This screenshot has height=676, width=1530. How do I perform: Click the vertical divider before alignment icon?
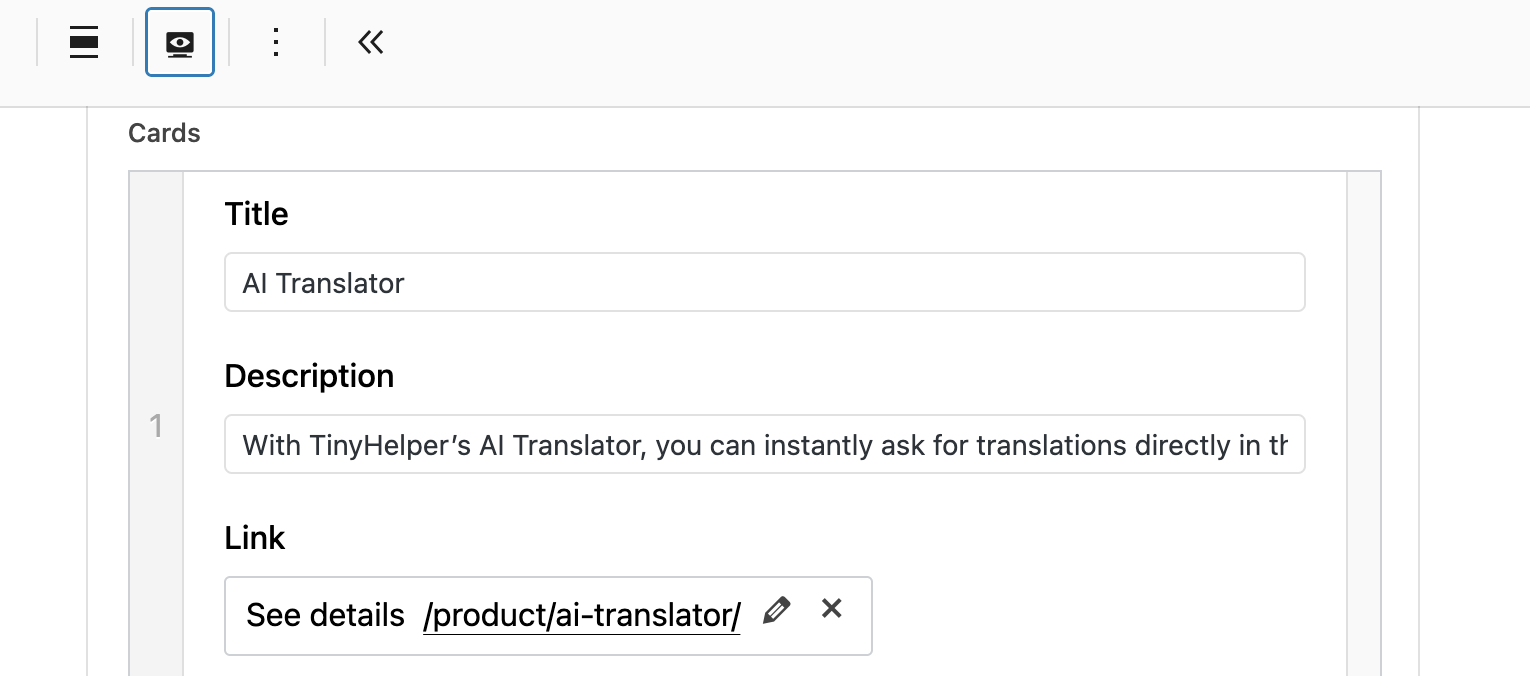(37, 43)
